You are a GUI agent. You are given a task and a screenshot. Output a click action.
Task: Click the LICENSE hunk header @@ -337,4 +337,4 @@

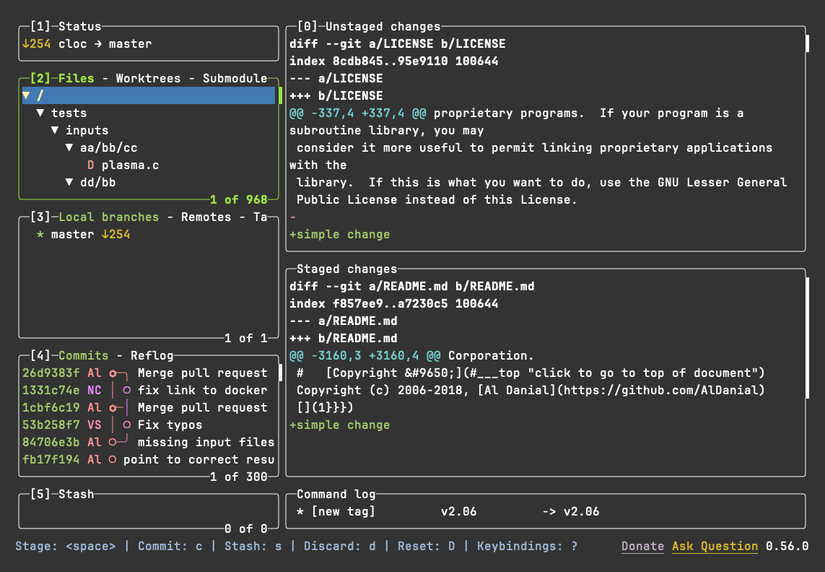pyautogui.click(x=358, y=113)
